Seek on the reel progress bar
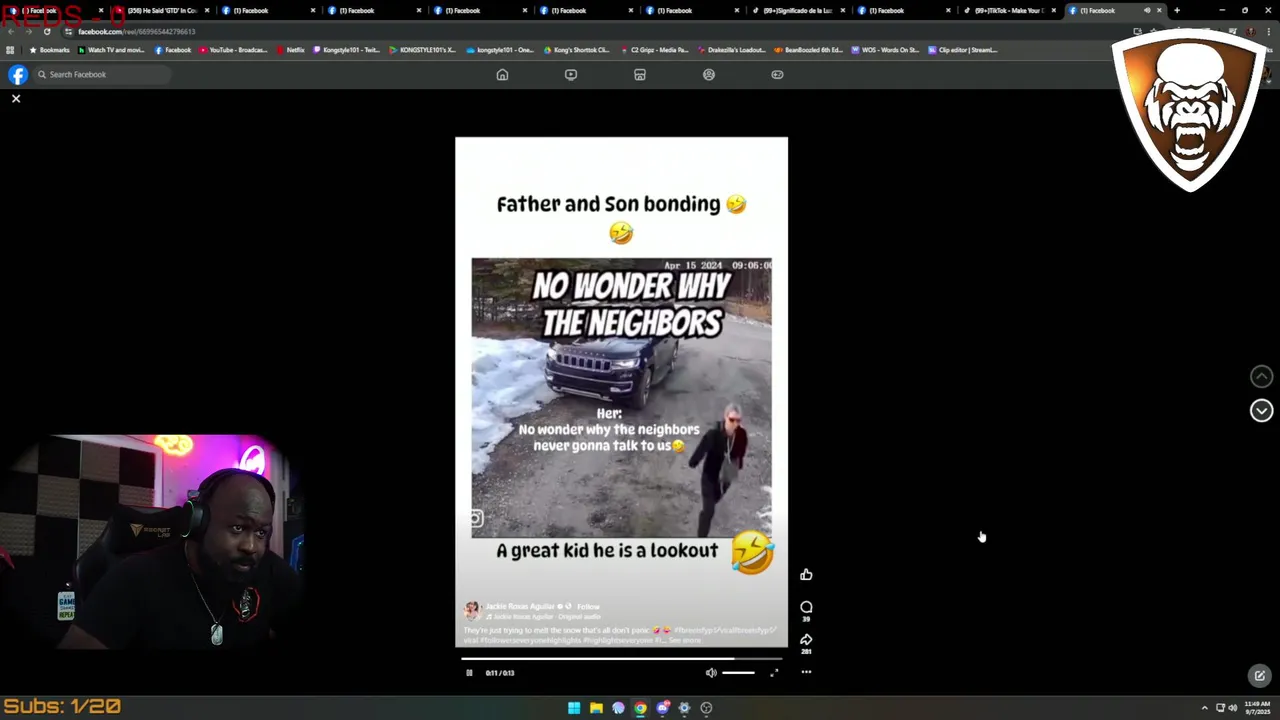The width and height of the screenshot is (1280, 720). (x=621, y=659)
